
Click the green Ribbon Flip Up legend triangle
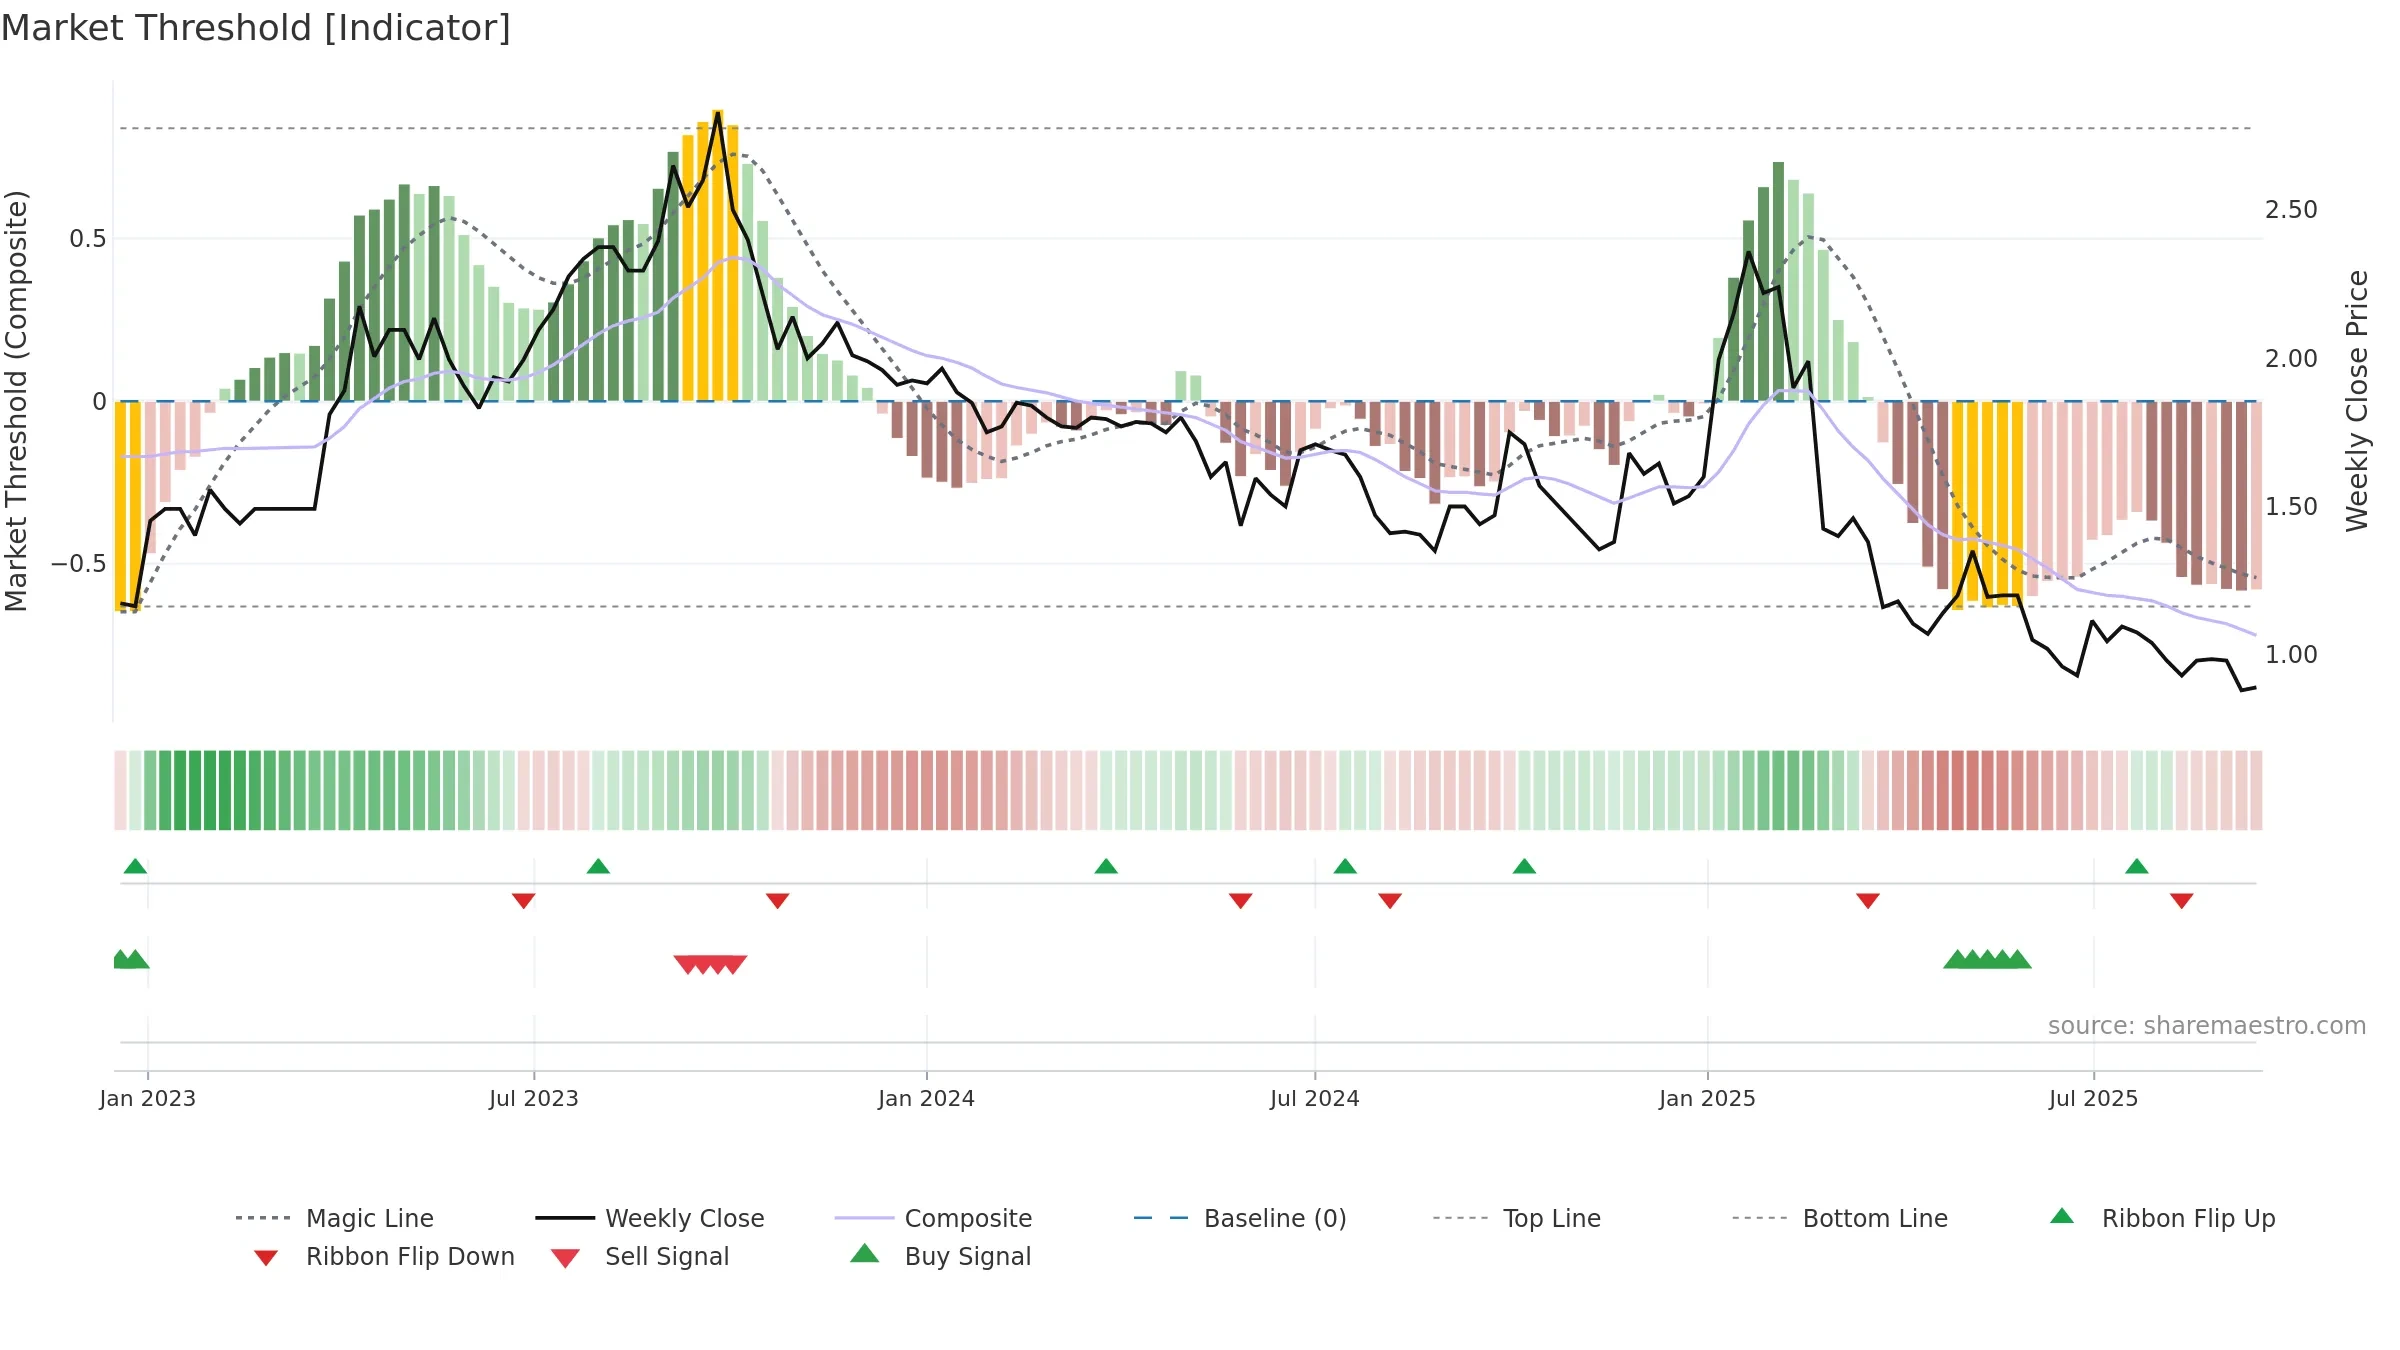coord(2062,1216)
